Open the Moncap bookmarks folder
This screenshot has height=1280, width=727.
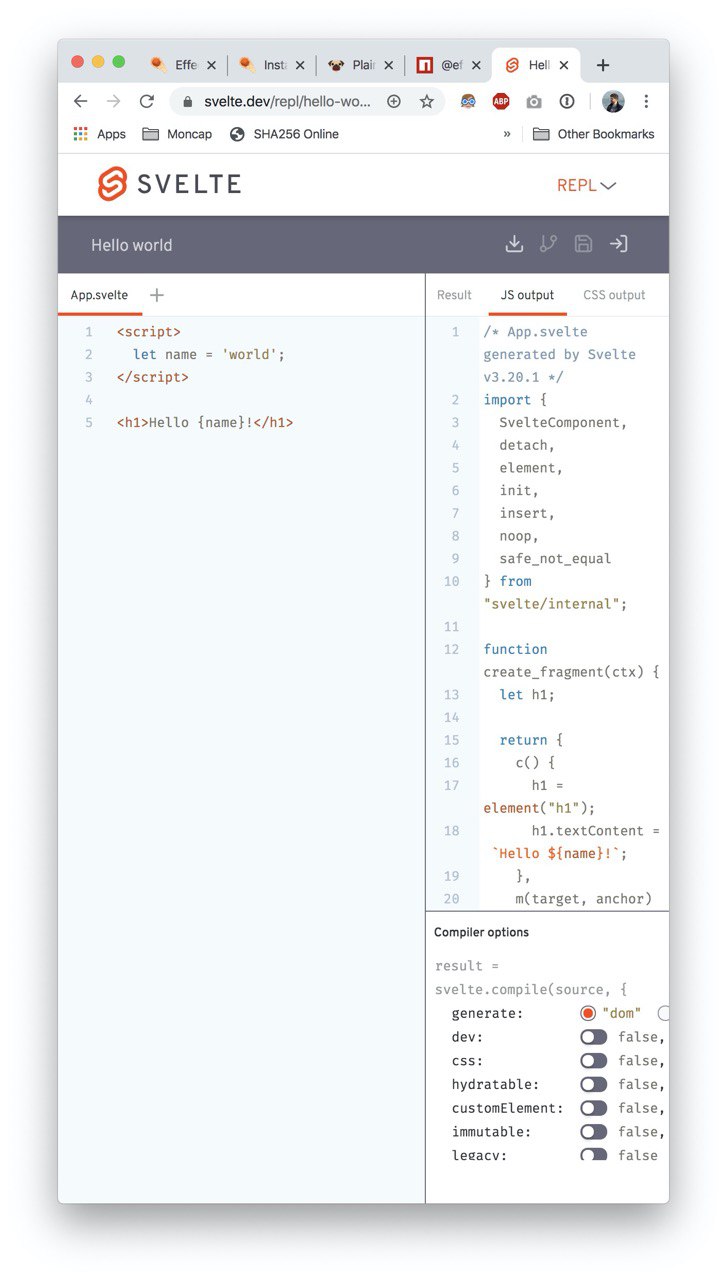click(177, 134)
